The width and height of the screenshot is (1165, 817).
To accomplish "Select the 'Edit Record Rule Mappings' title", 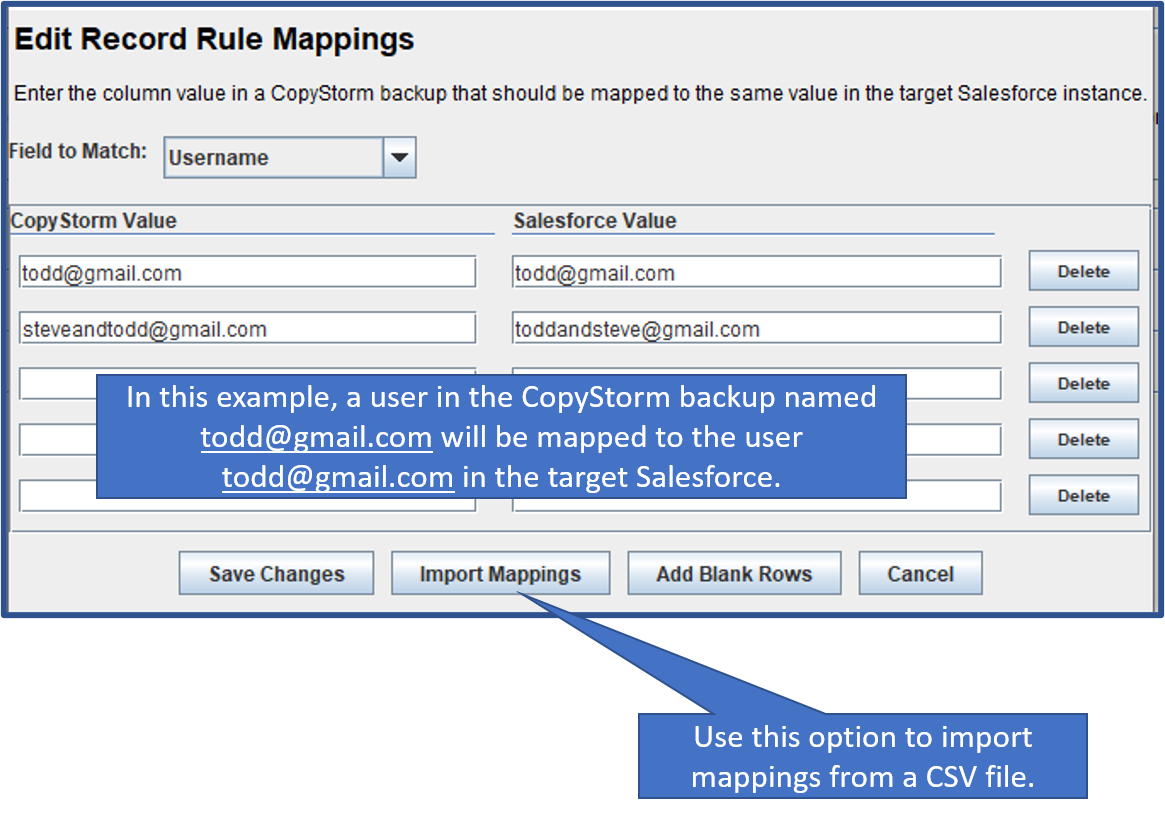I will point(214,39).
